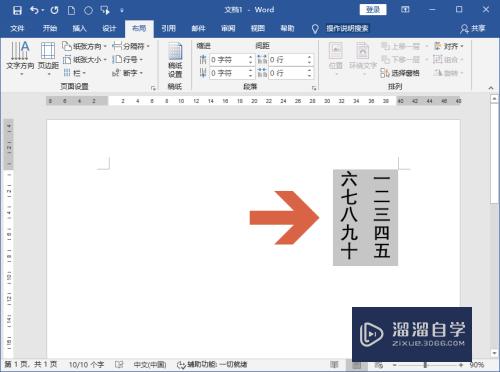Click the 共享 share button
The image size is (500, 372).
[473, 29]
